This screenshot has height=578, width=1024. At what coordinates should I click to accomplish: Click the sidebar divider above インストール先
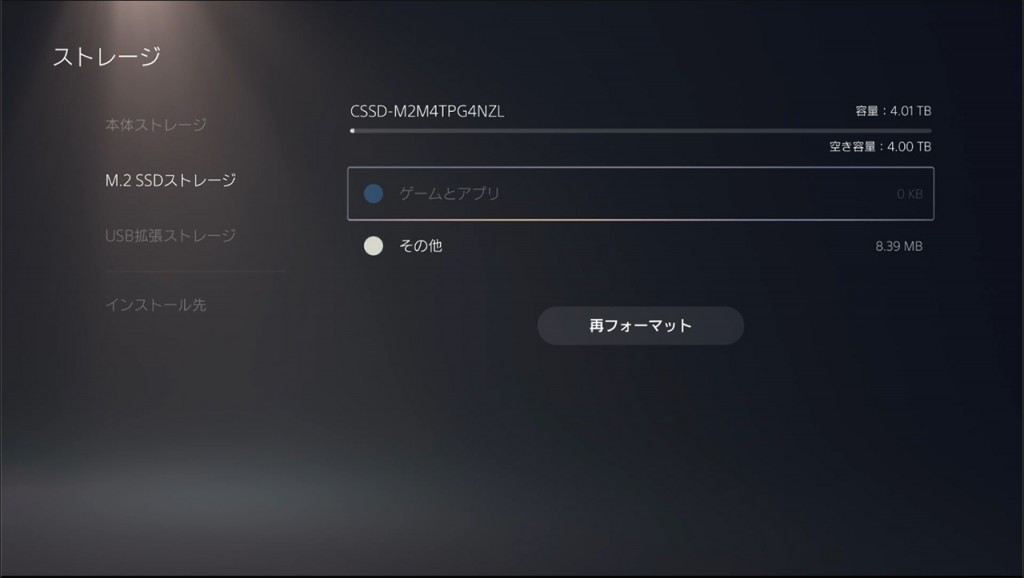[195, 271]
